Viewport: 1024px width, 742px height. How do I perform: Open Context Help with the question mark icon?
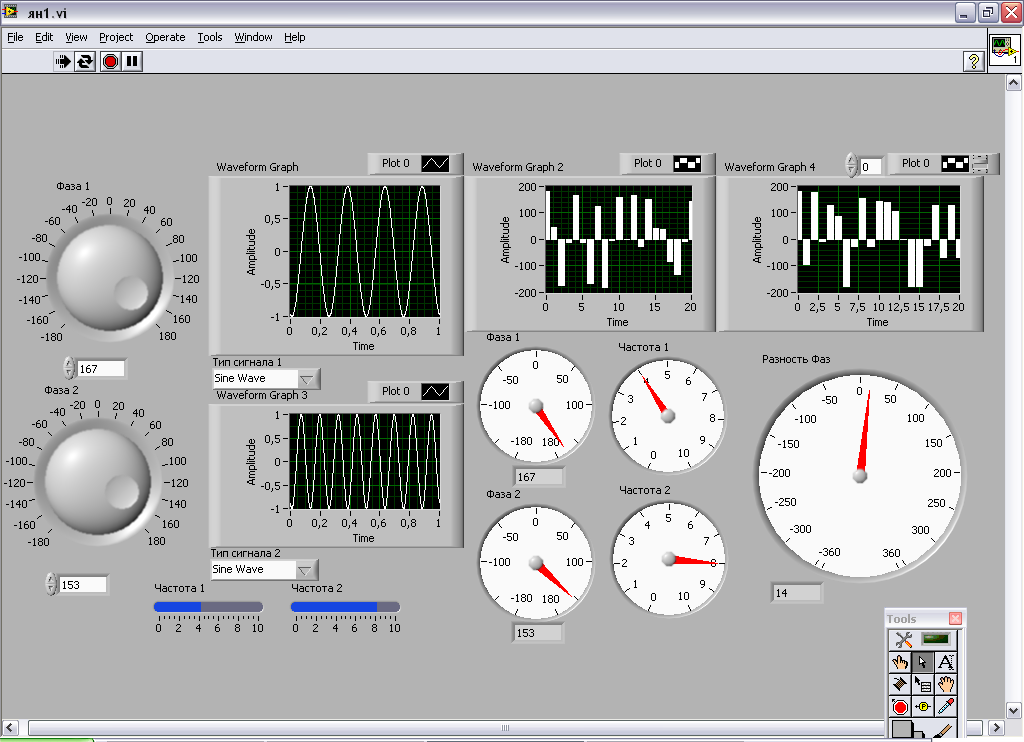(x=973, y=61)
